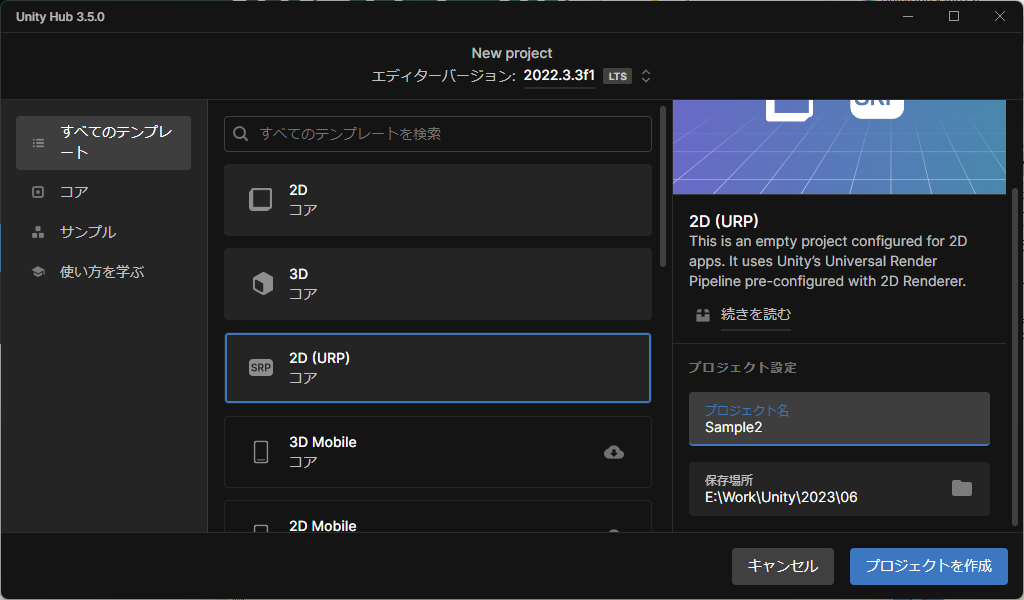This screenshot has width=1024, height=600.
Task: Click the 3D Mobile phone icon
Action: pyautogui.click(x=261, y=452)
